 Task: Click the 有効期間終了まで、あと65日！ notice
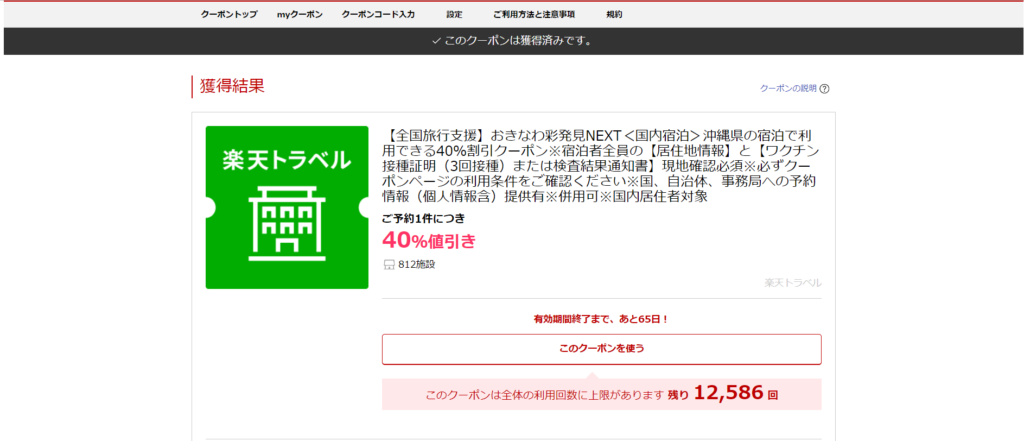coord(601,319)
